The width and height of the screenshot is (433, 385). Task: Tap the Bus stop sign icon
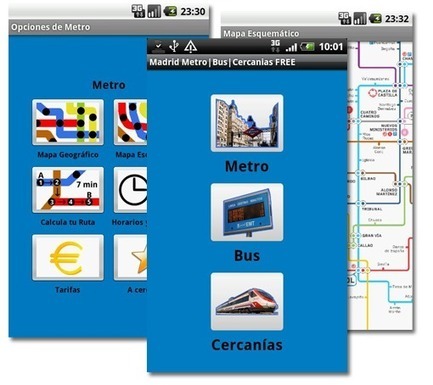coord(247,212)
